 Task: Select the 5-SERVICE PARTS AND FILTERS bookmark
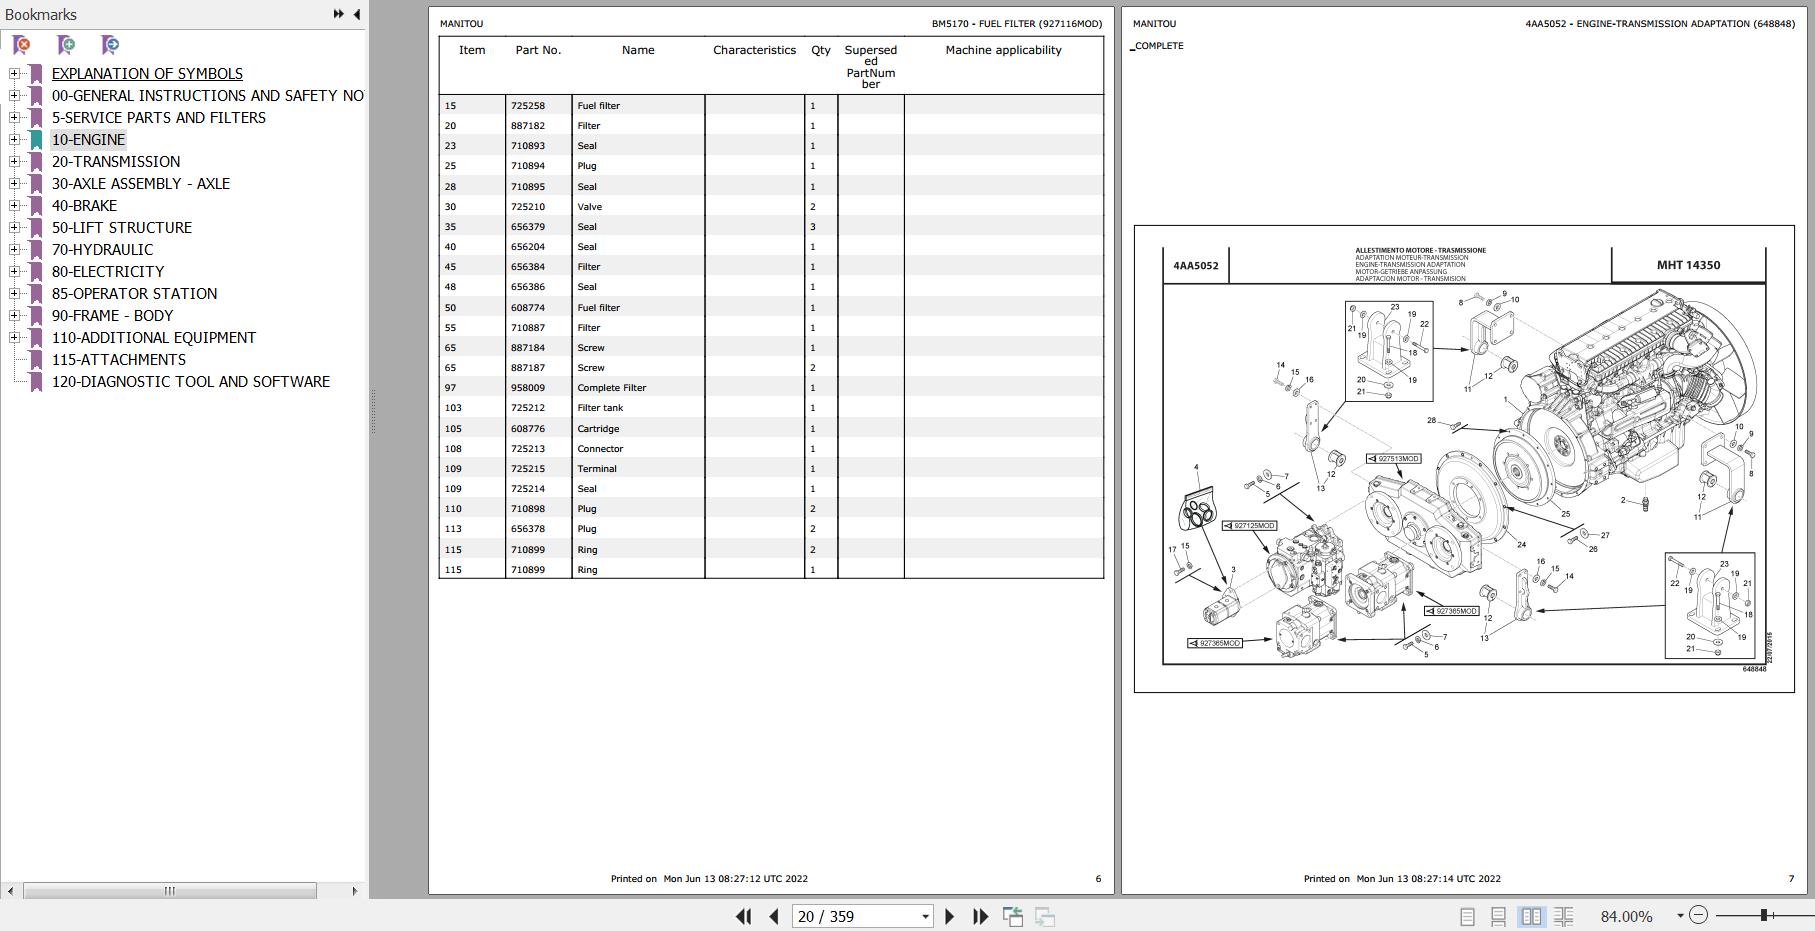tap(159, 118)
